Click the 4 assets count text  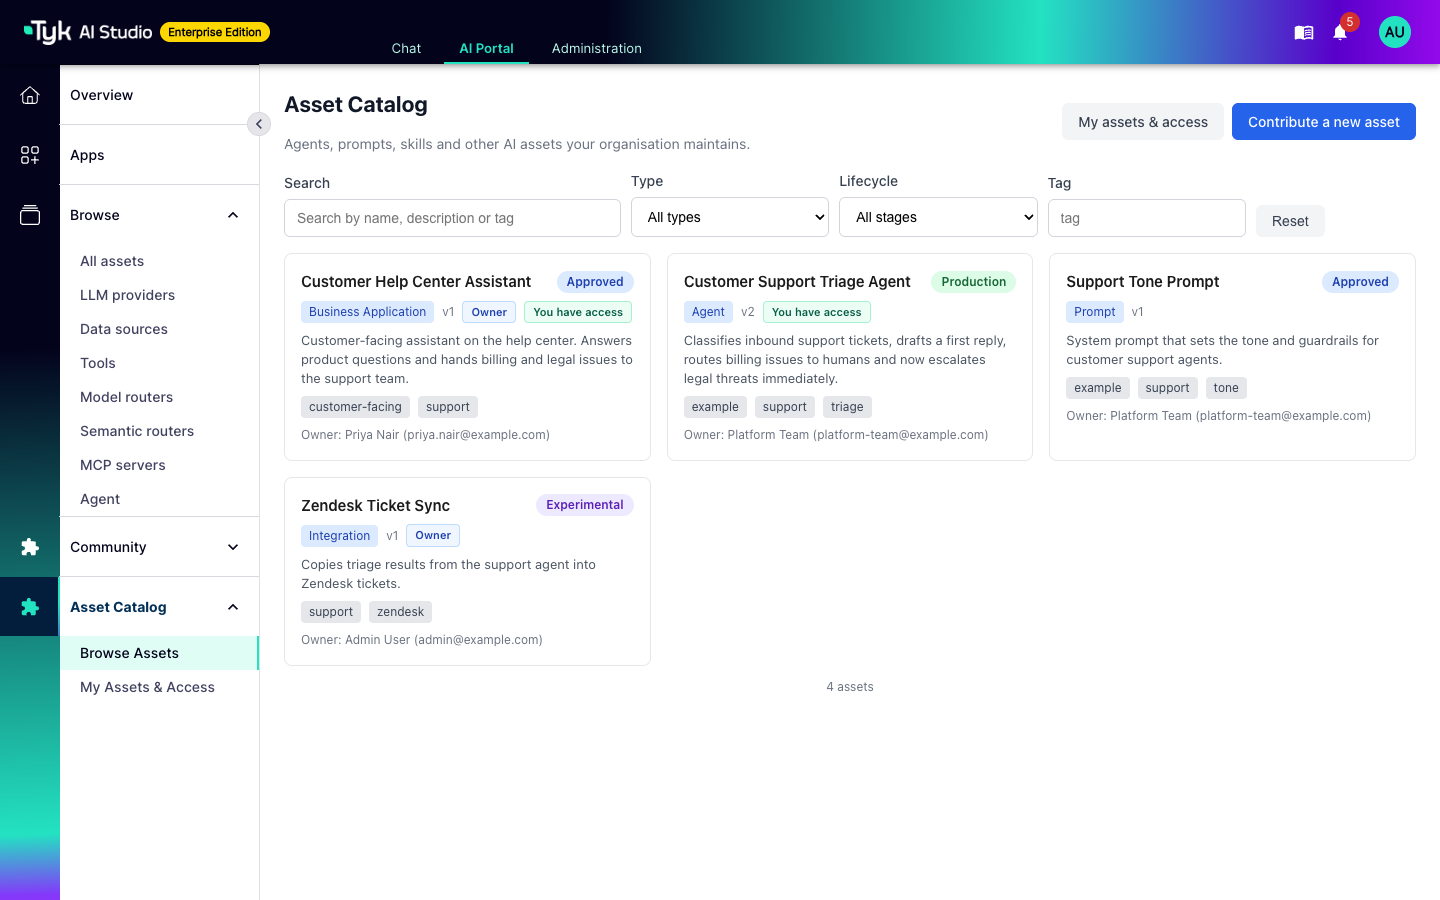pyautogui.click(x=850, y=687)
